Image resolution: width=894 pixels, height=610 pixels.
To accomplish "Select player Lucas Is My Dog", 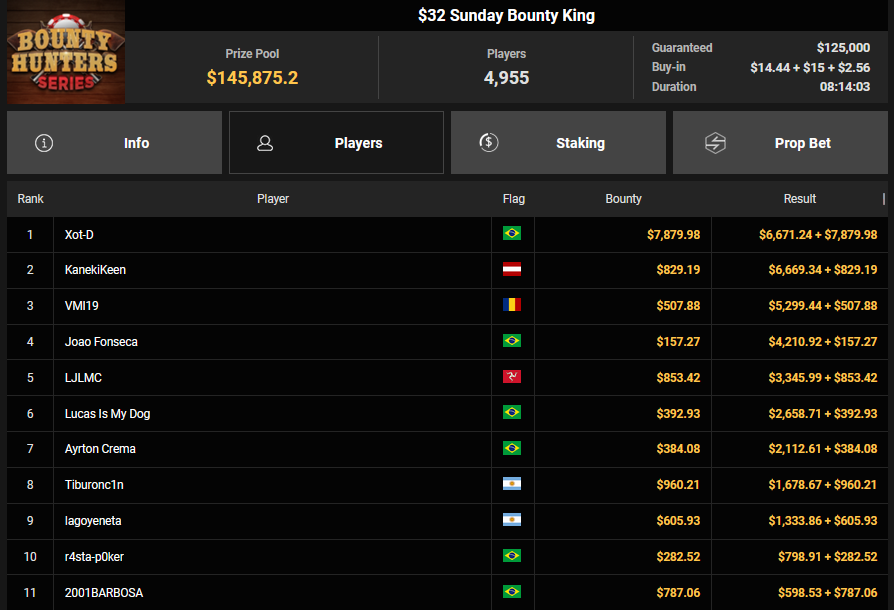I will point(107,414).
